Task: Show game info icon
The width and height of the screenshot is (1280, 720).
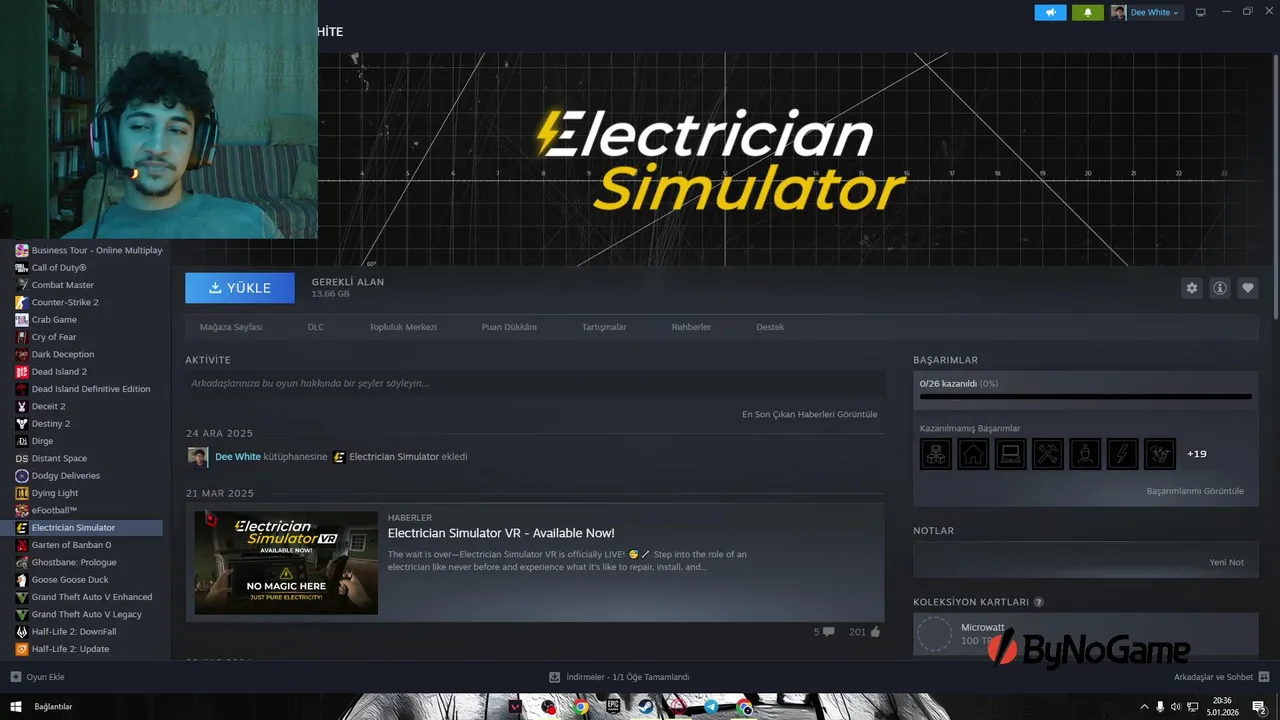Action: coord(1220,288)
